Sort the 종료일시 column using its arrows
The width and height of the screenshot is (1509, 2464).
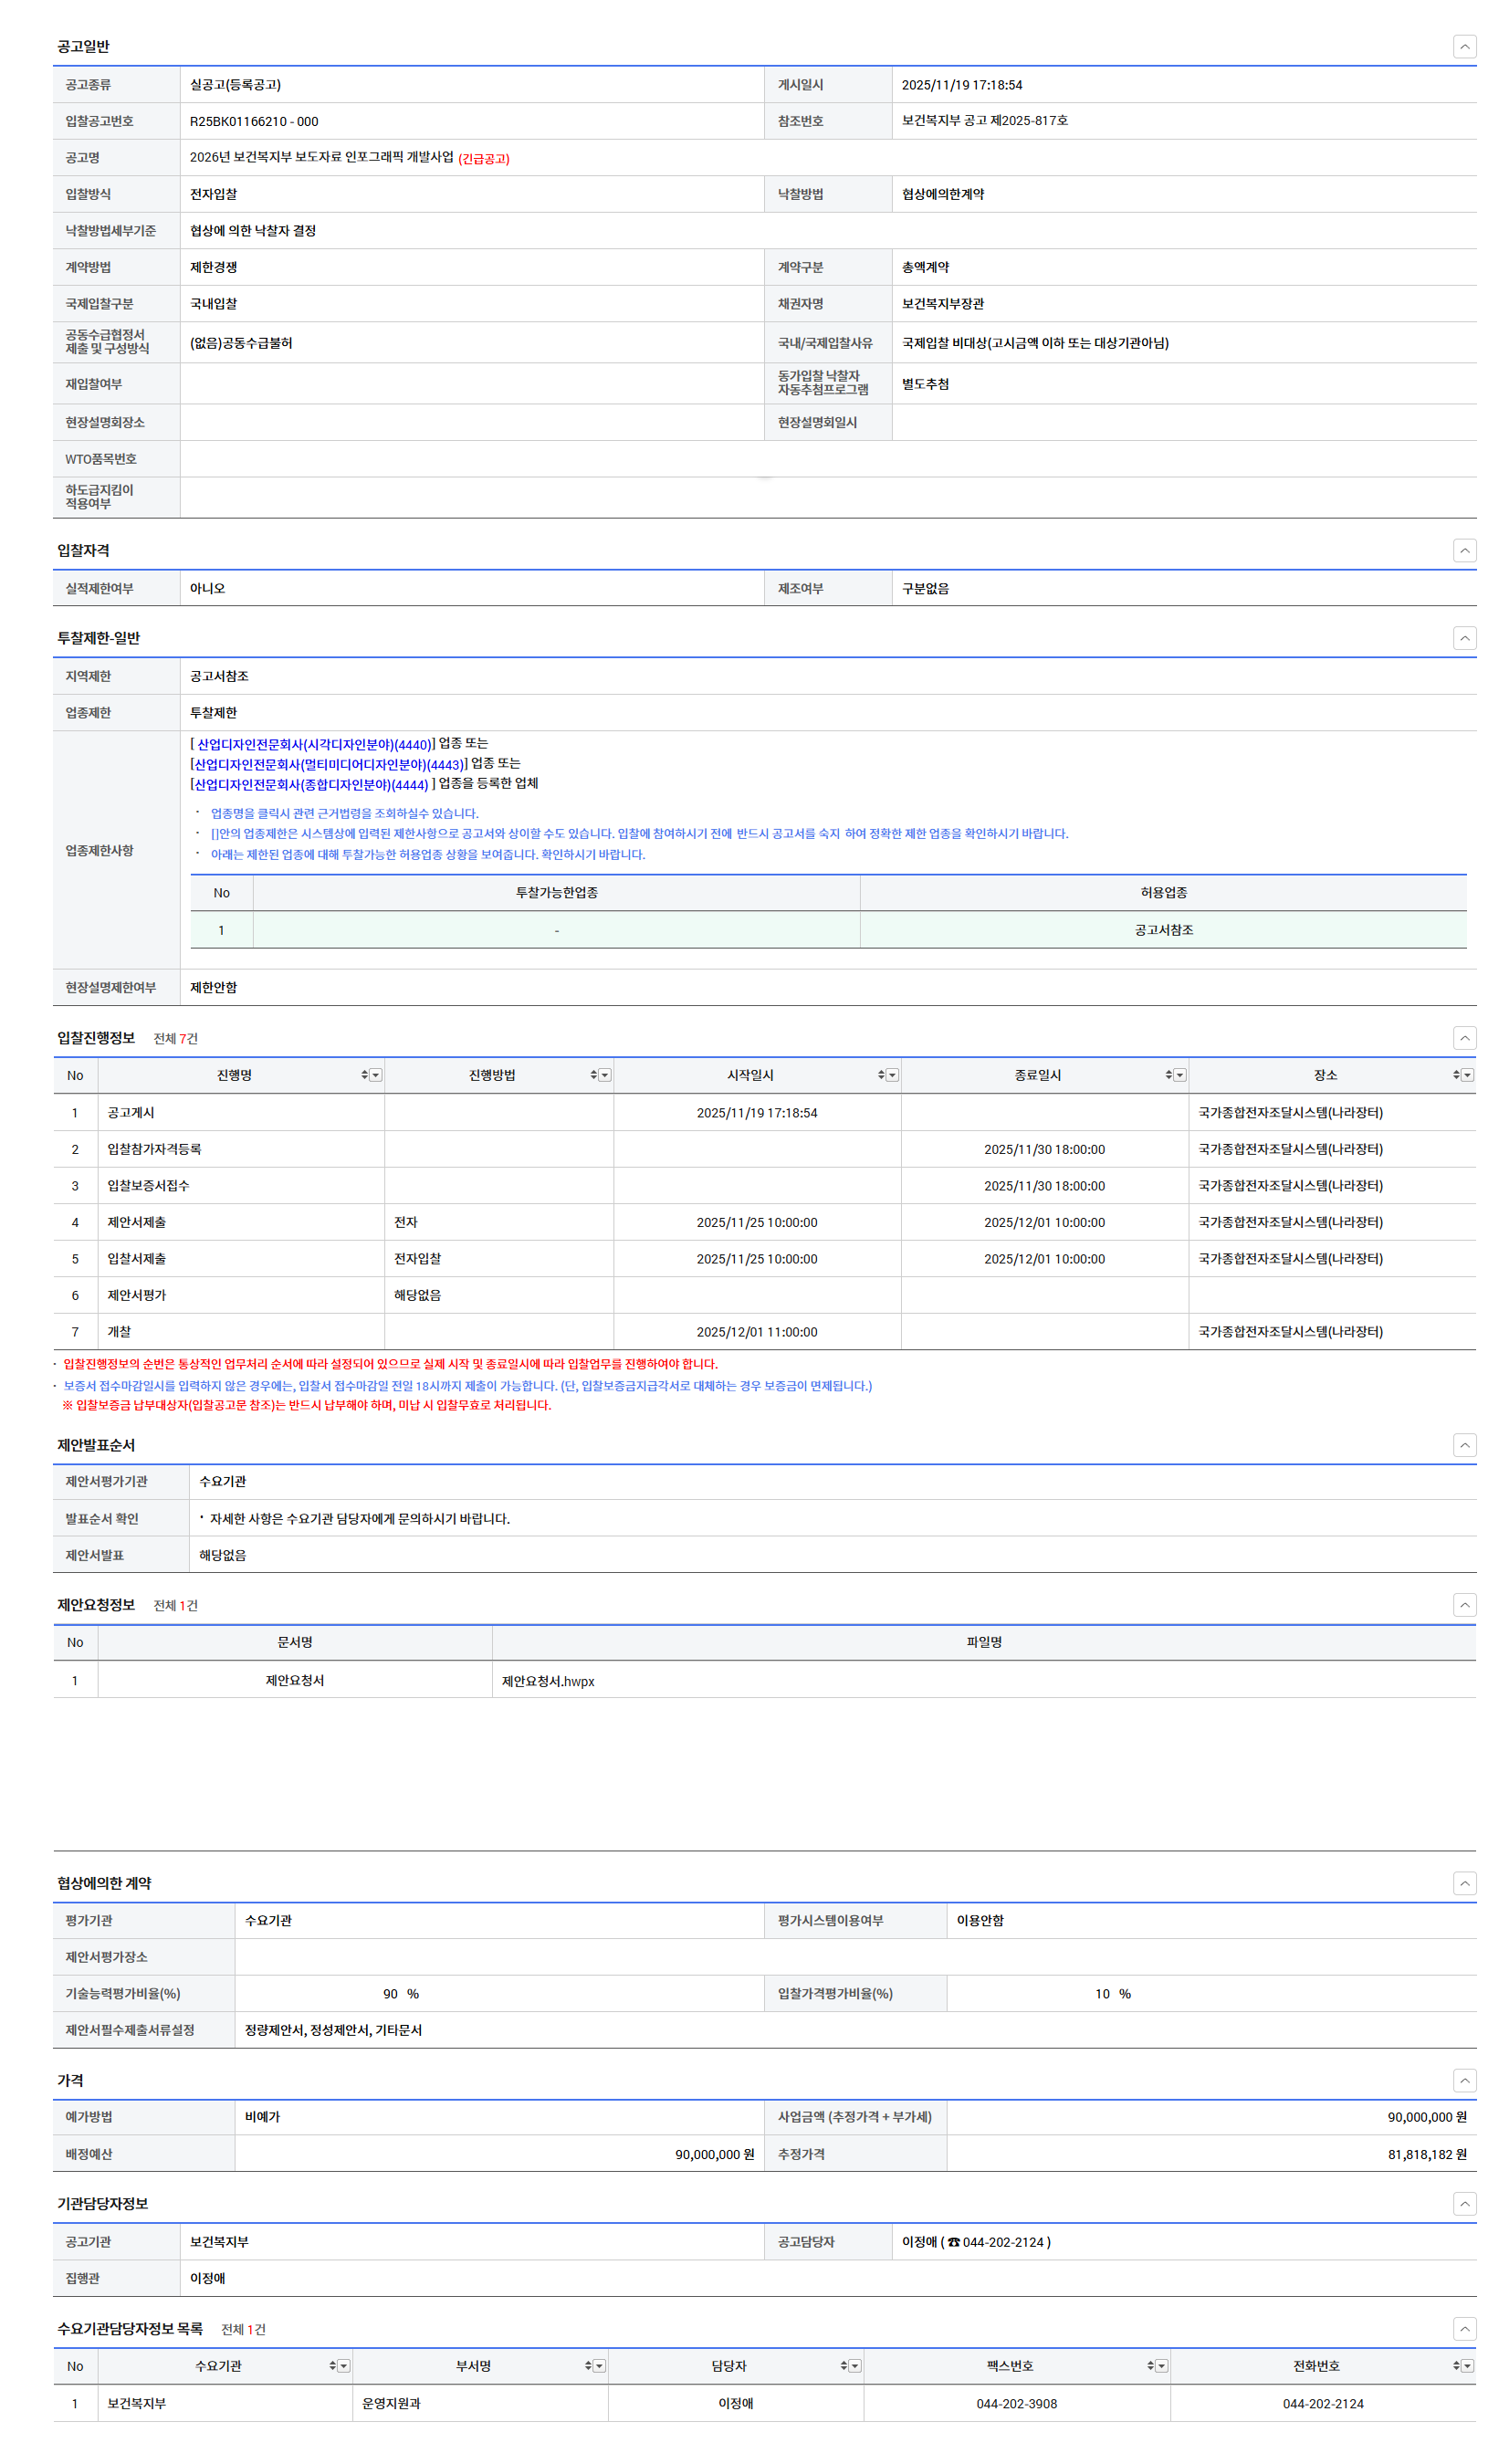point(1167,1075)
